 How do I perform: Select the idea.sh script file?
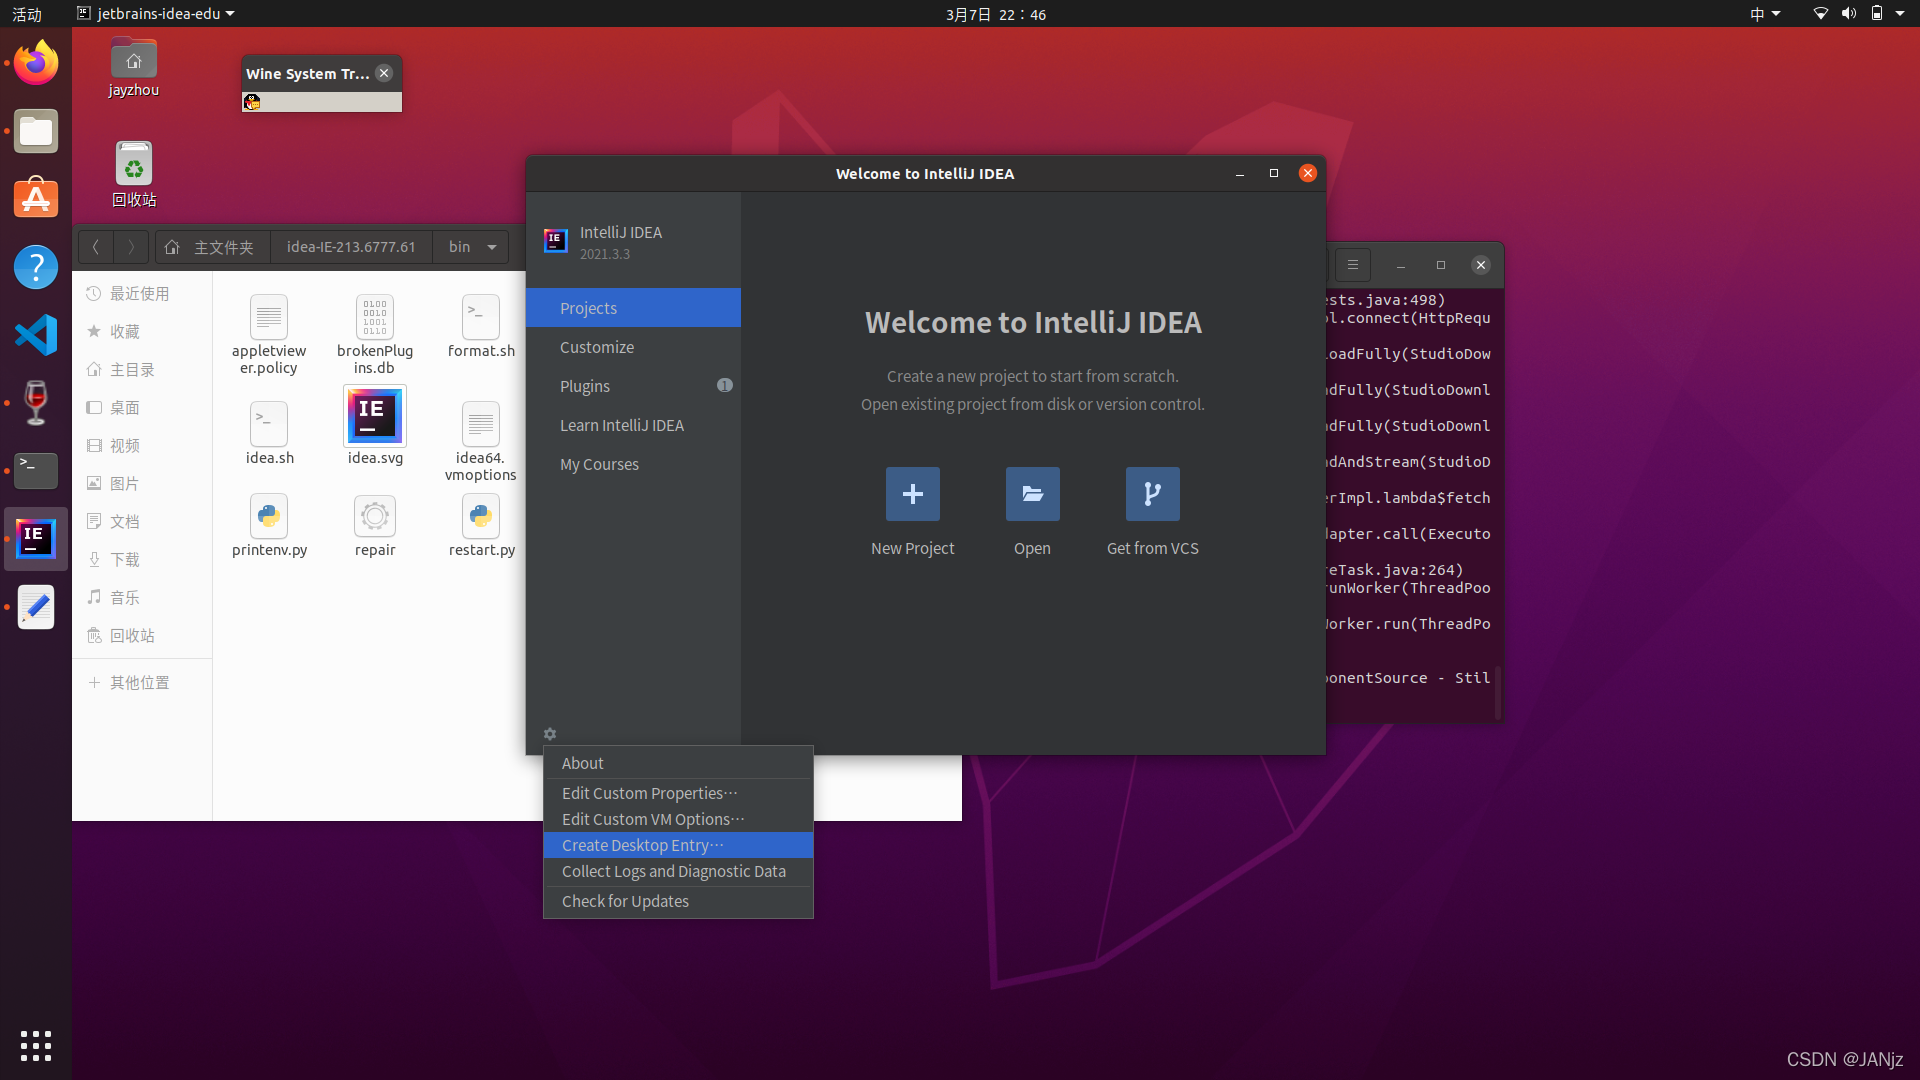tap(269, 424)
